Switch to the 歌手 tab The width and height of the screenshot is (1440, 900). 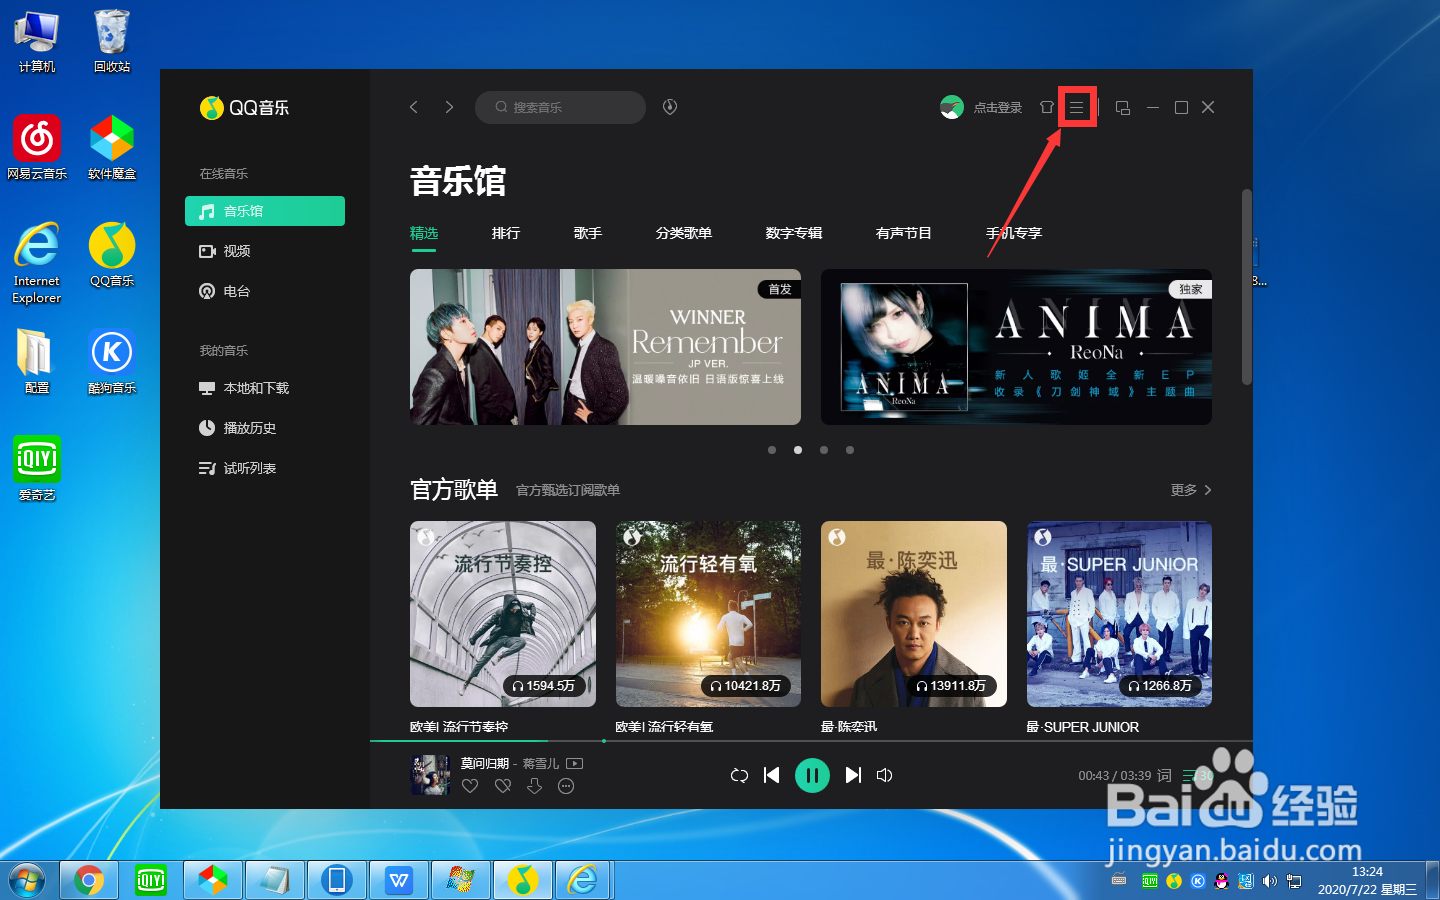(588, 233)
